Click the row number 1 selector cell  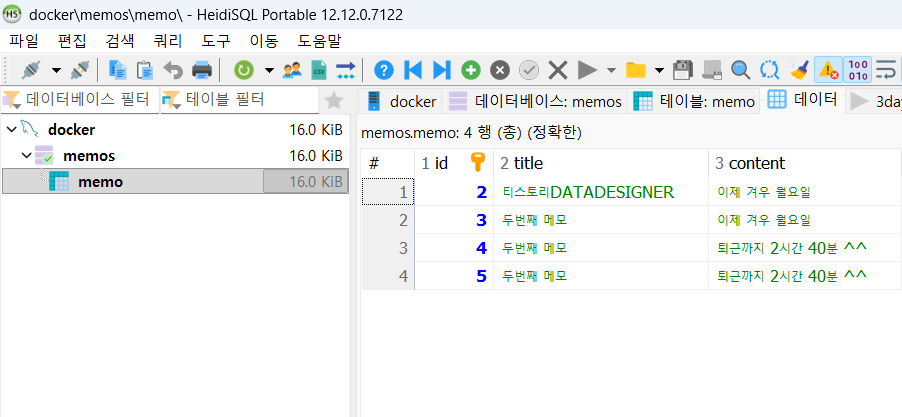[388, 192]
